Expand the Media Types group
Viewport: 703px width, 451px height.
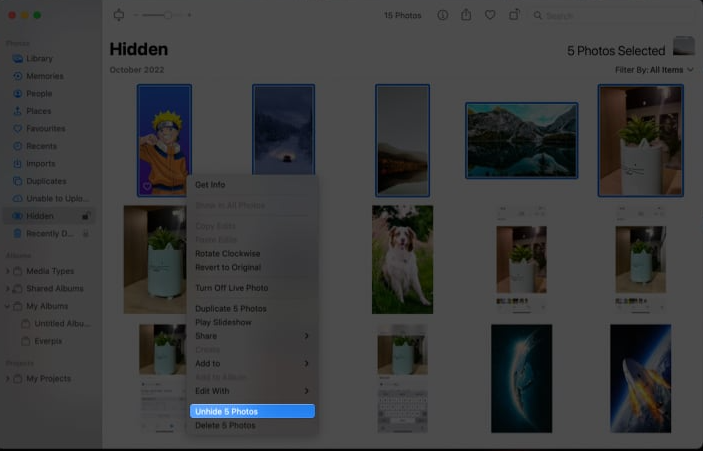pos(7,271)
